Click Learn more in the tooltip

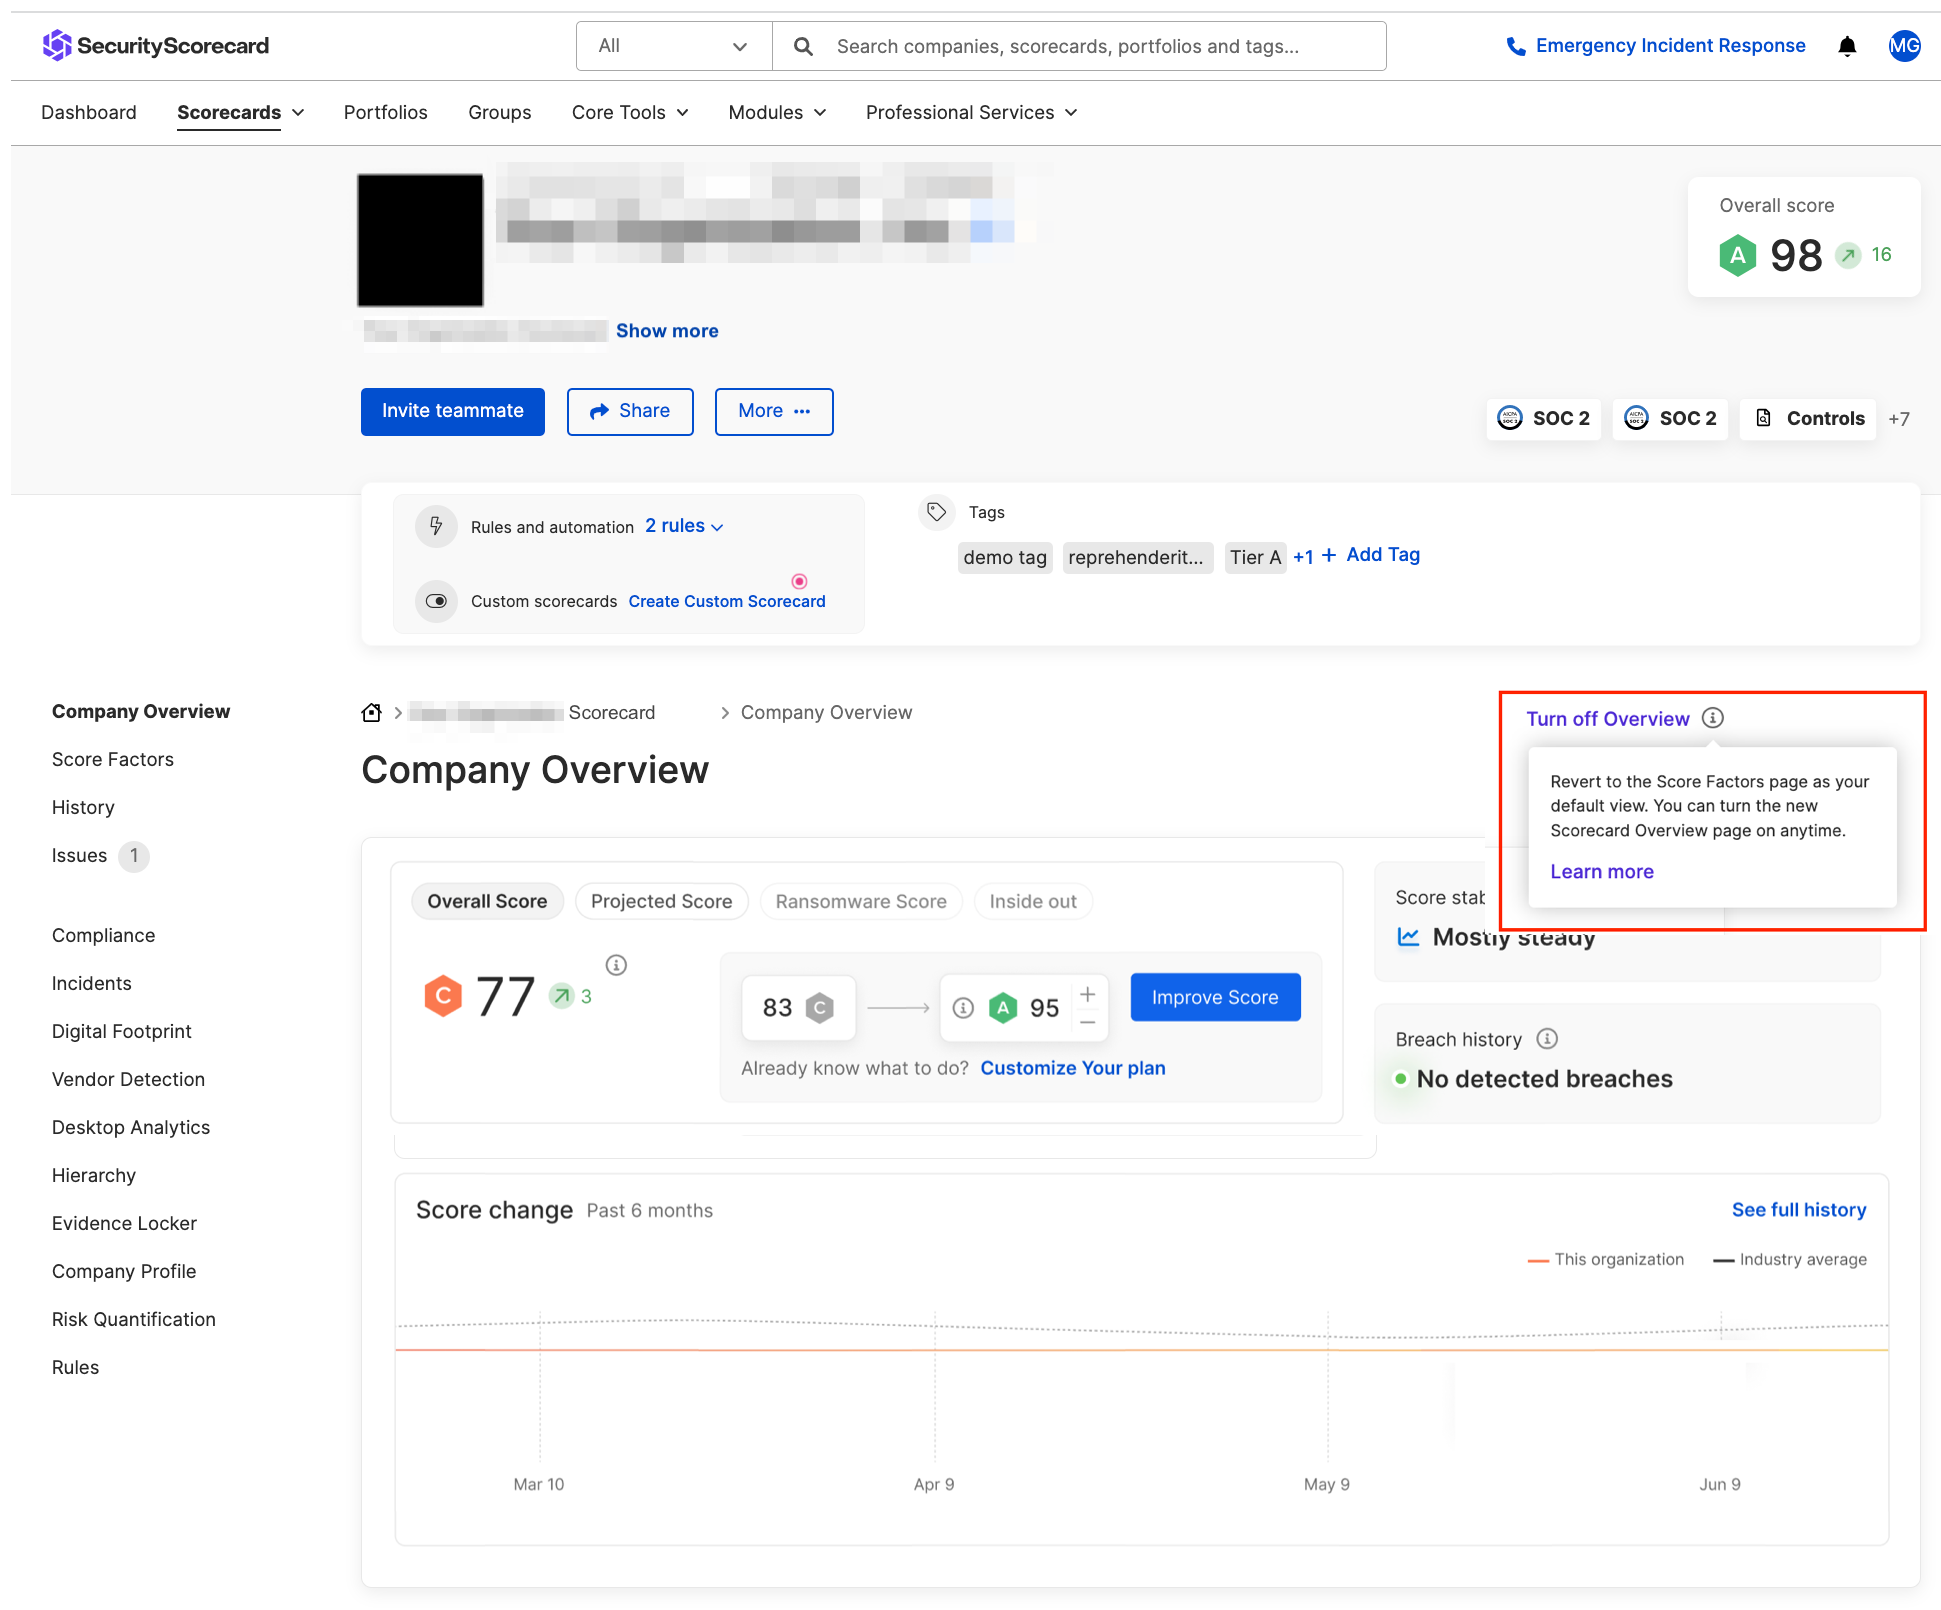[1602, 871]
